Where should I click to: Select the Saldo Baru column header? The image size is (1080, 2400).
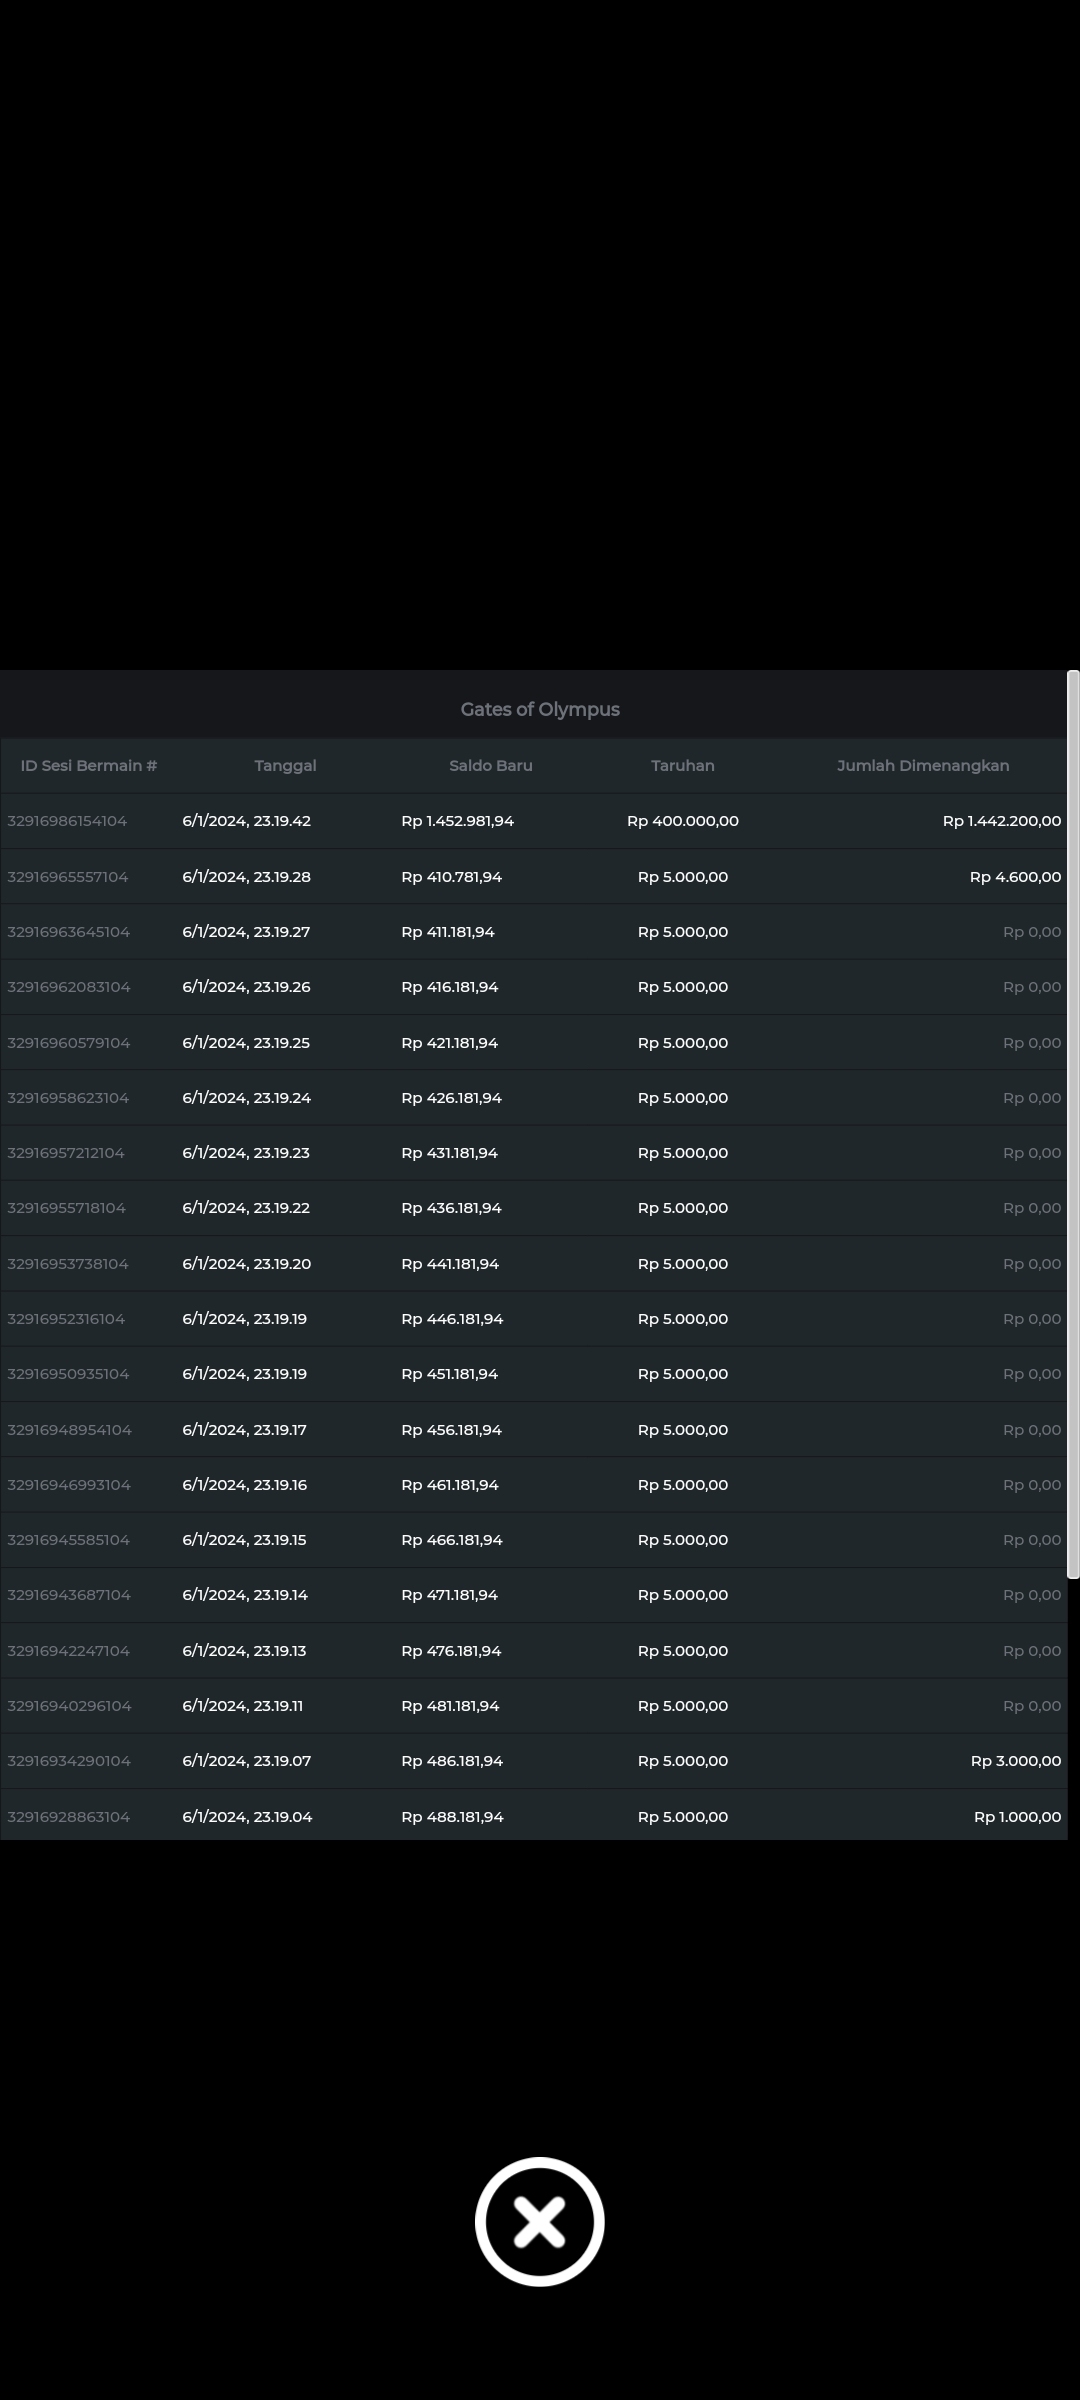tap(490, 765)
